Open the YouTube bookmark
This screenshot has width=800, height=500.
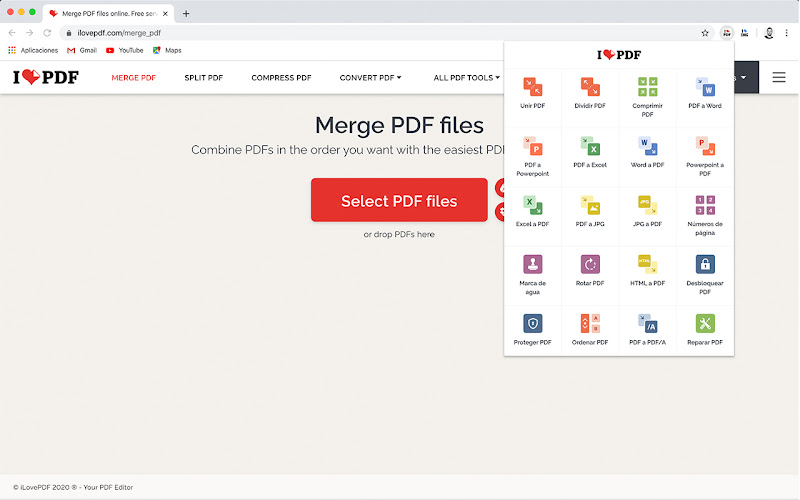click(124, 51)
